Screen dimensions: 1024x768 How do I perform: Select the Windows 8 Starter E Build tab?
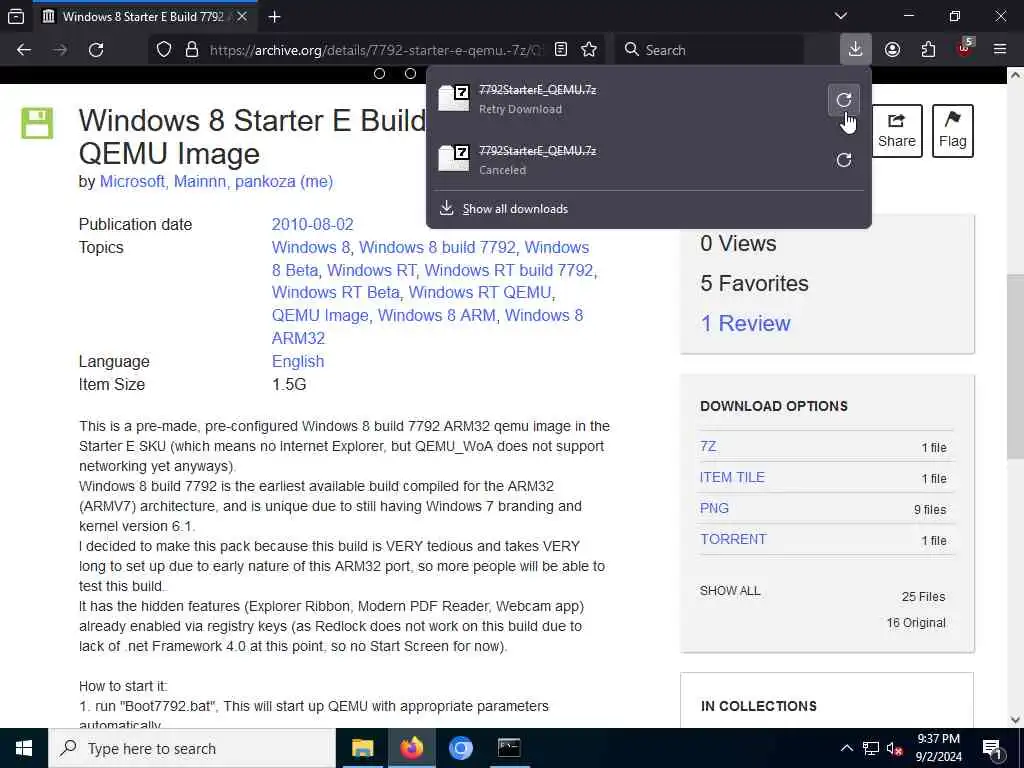click(x=146, y=16)
